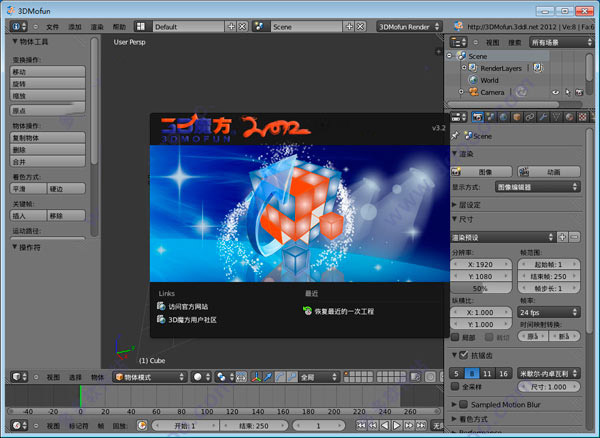Click the pin icon beside Scene in properties
The width and height of the screenshot is (600, 438).
pyautogui.click(x=455, y=135)
